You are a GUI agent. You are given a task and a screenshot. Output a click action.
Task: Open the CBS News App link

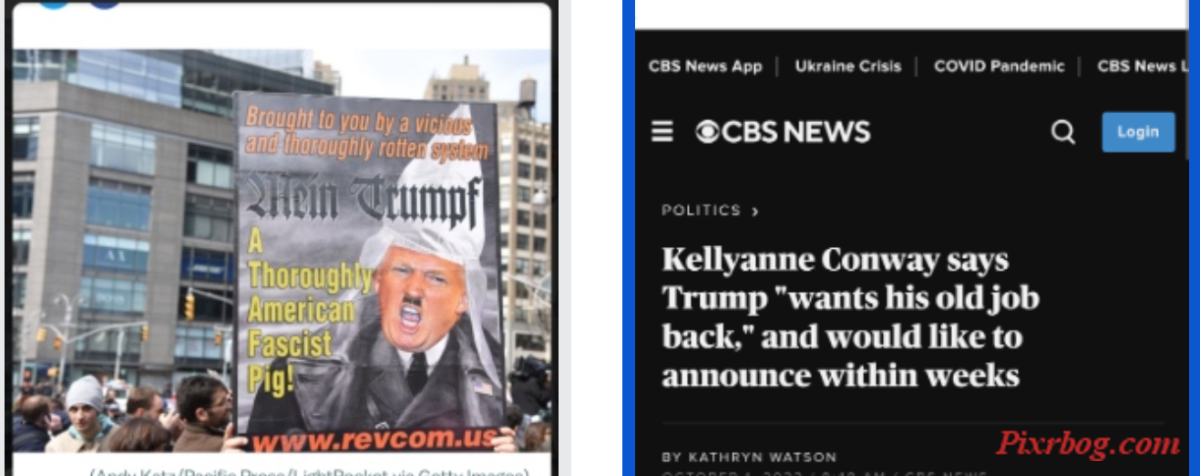coord(705,67)
